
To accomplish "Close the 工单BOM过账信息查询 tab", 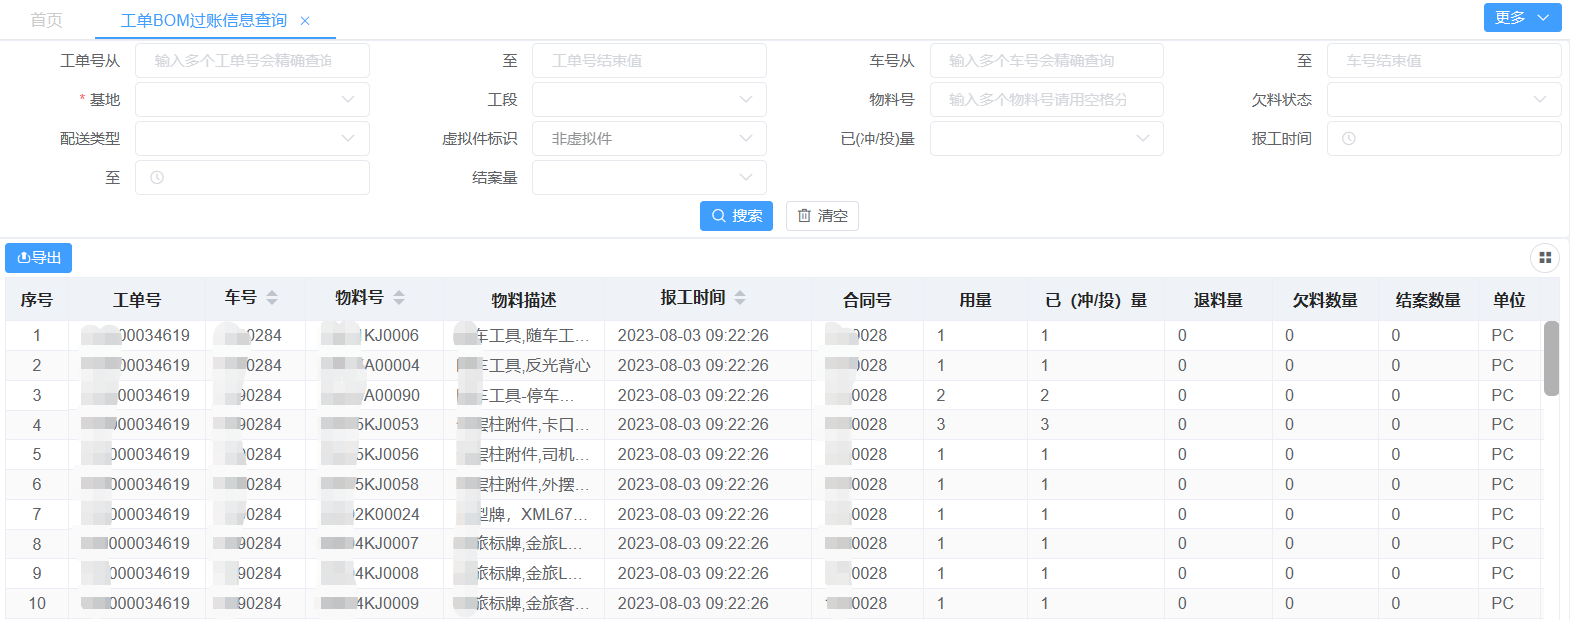I will tap(305, 21).
